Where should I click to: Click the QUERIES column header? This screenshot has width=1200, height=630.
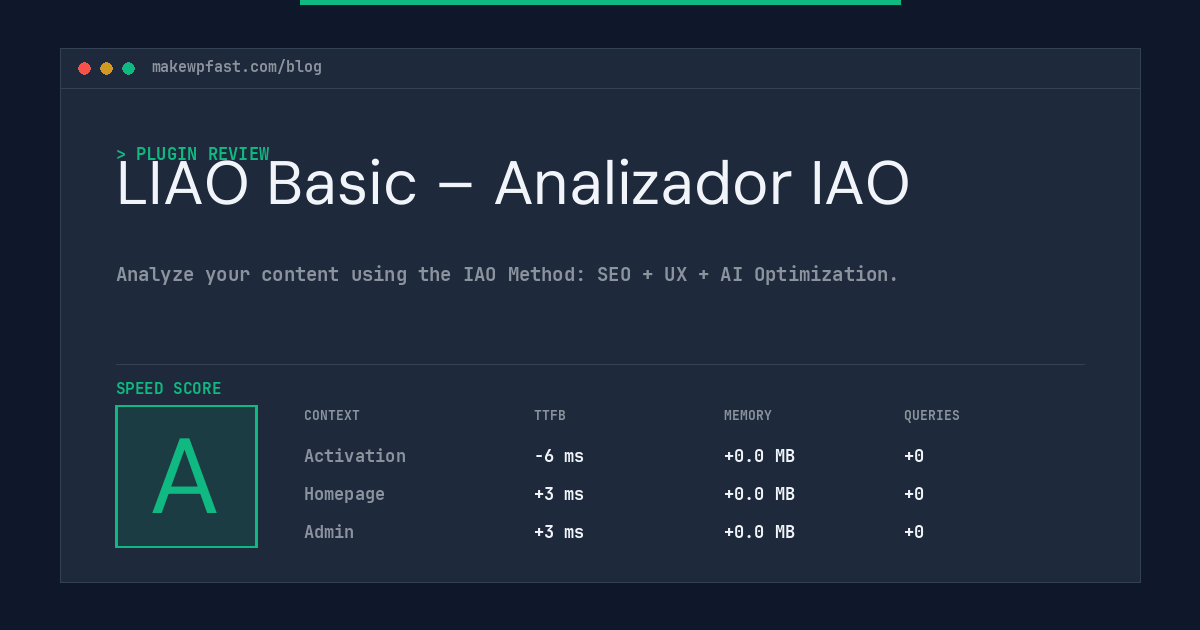click(932, 416)
